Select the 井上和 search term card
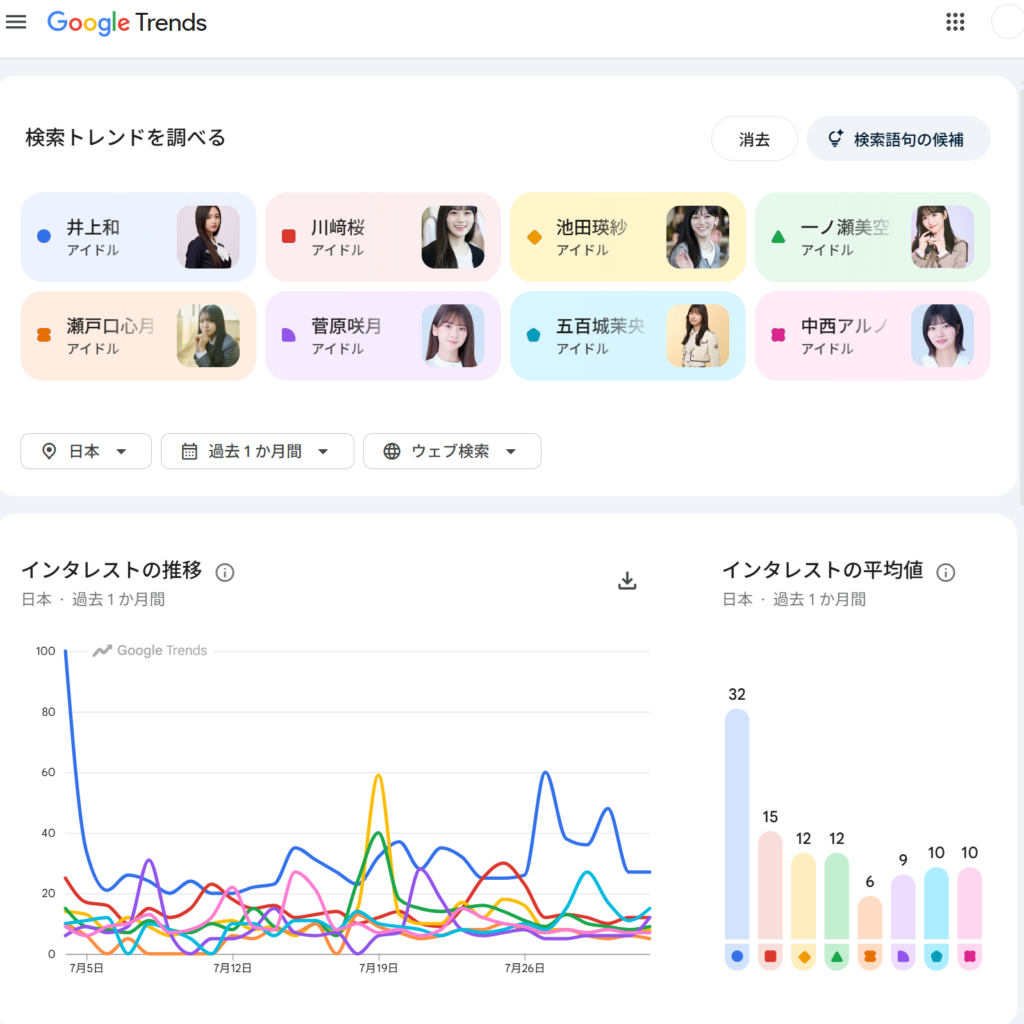1024x1024 pixels. click(138, 237)
